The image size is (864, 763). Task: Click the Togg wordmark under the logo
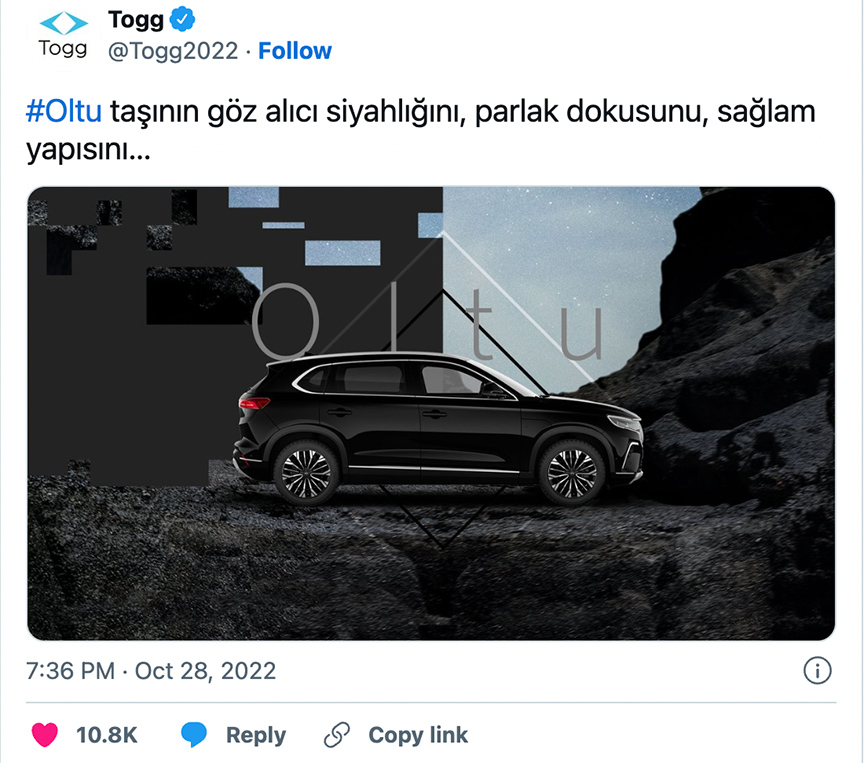point(63,48)
